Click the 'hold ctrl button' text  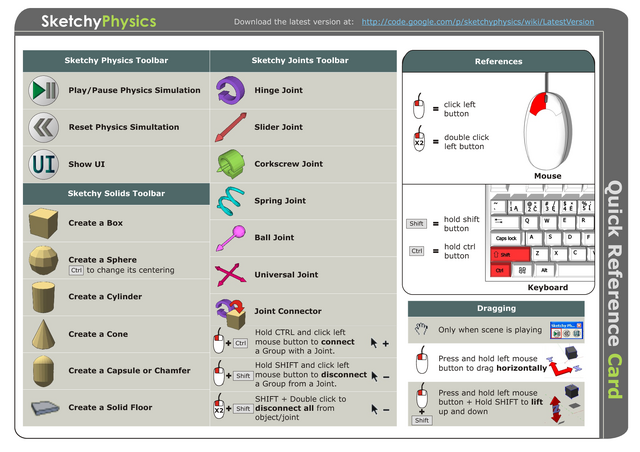coord(460,251)
